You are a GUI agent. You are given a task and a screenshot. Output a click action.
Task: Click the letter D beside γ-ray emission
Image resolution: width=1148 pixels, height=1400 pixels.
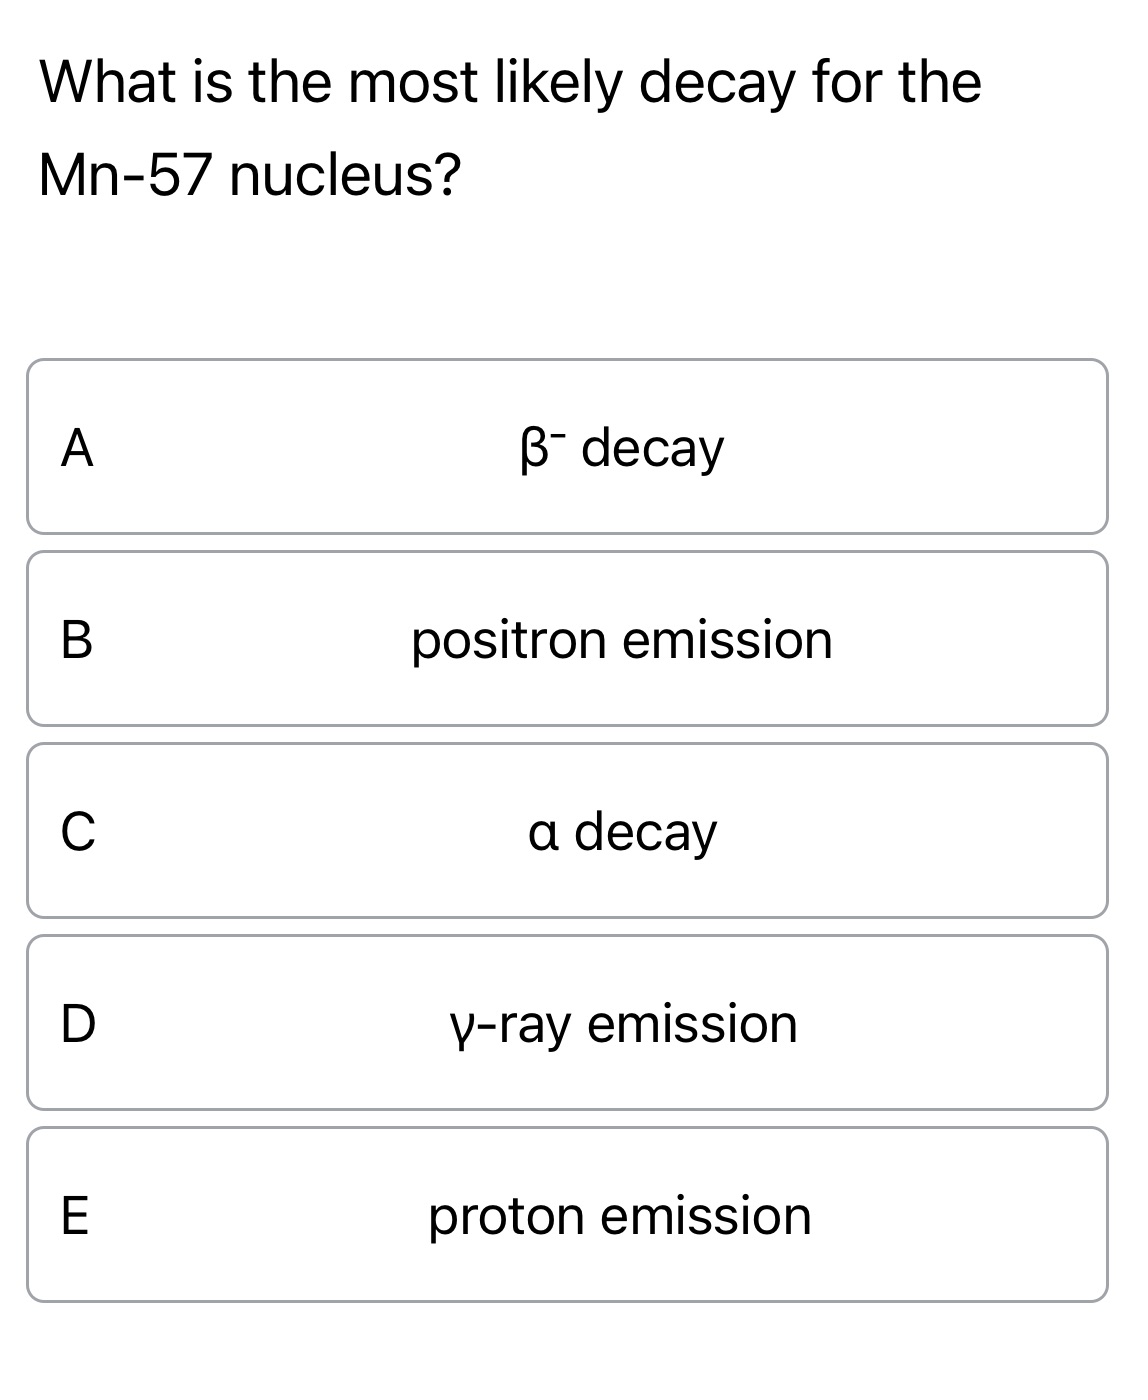tap(78, 1022)
